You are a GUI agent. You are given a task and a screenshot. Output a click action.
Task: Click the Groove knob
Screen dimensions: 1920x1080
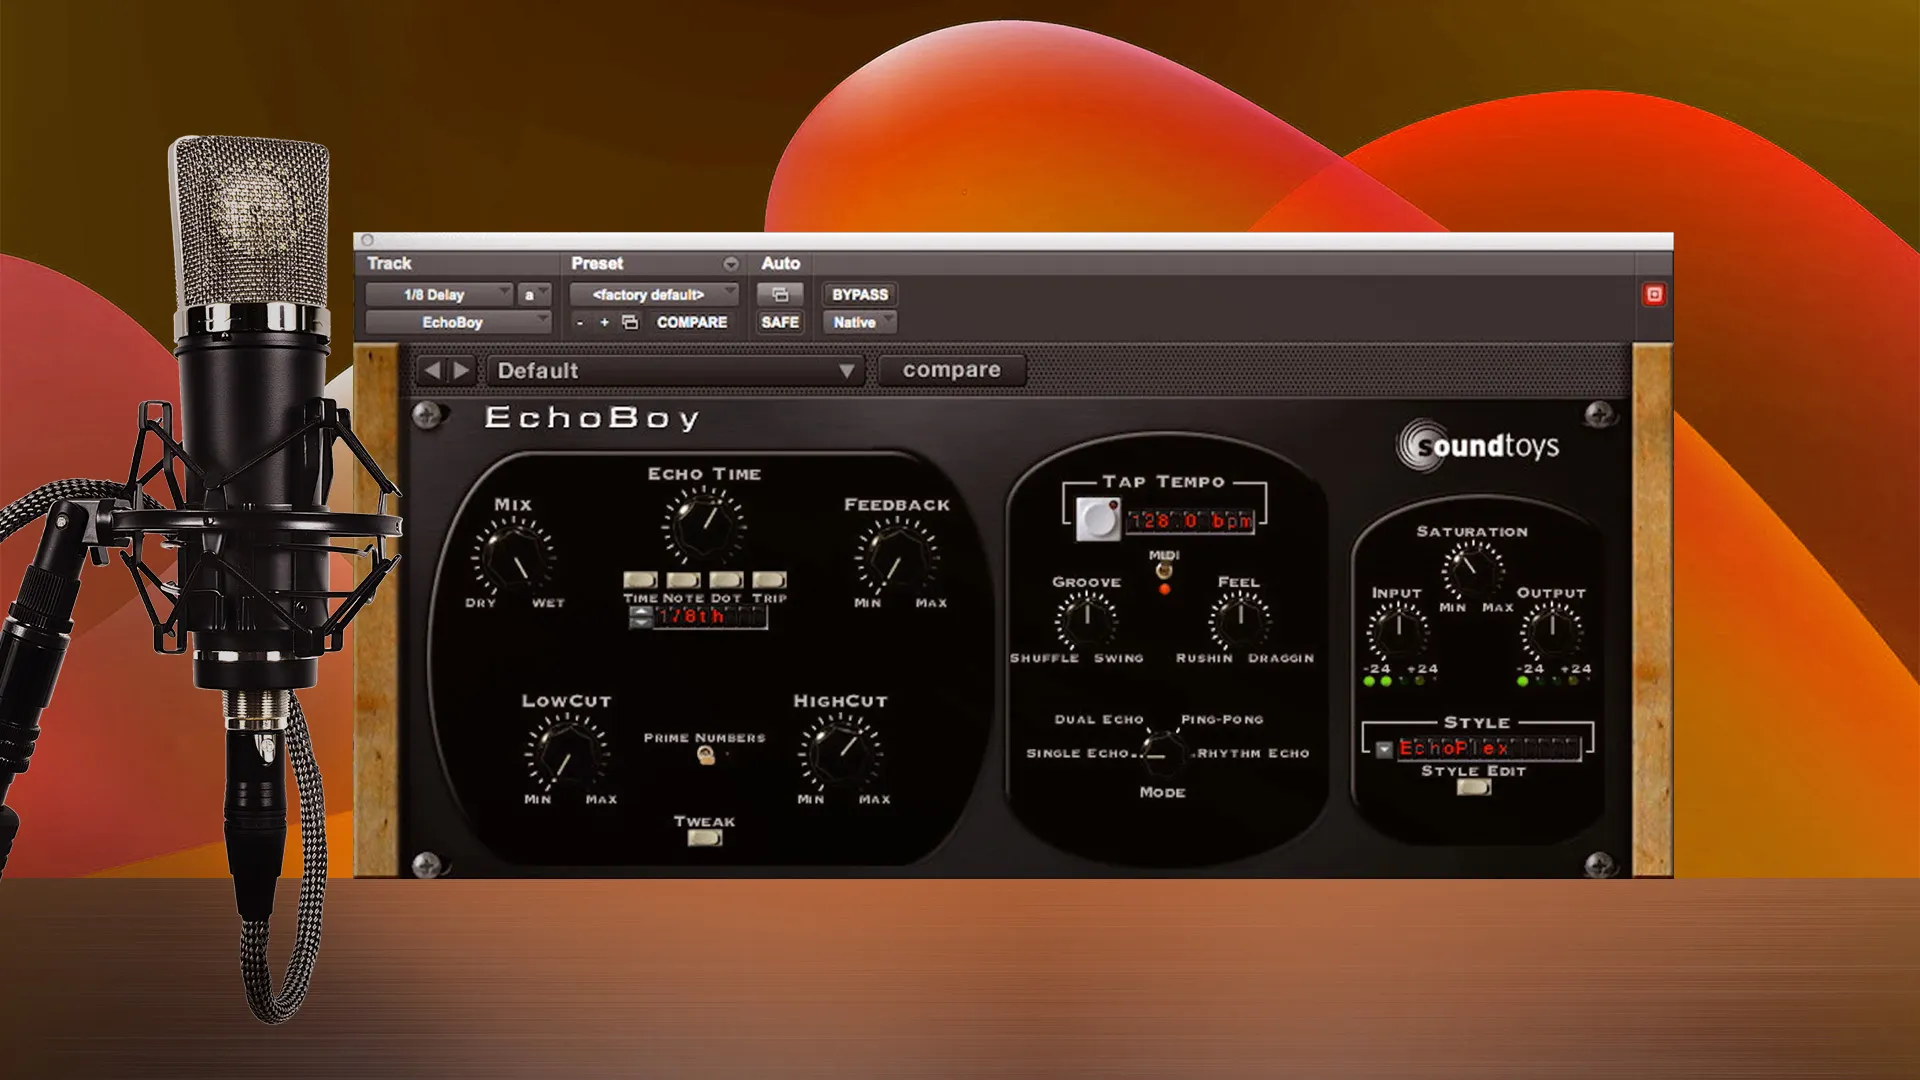[1086, 620]
